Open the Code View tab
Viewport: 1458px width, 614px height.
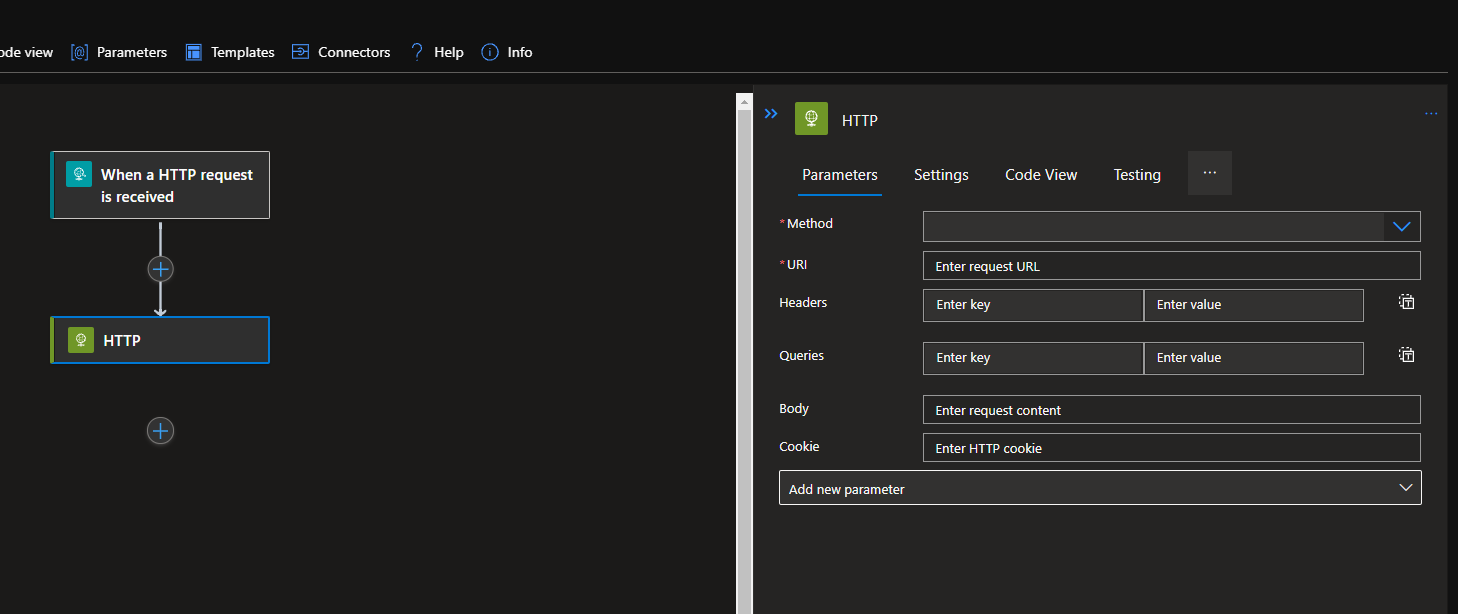click(1040, 174)
